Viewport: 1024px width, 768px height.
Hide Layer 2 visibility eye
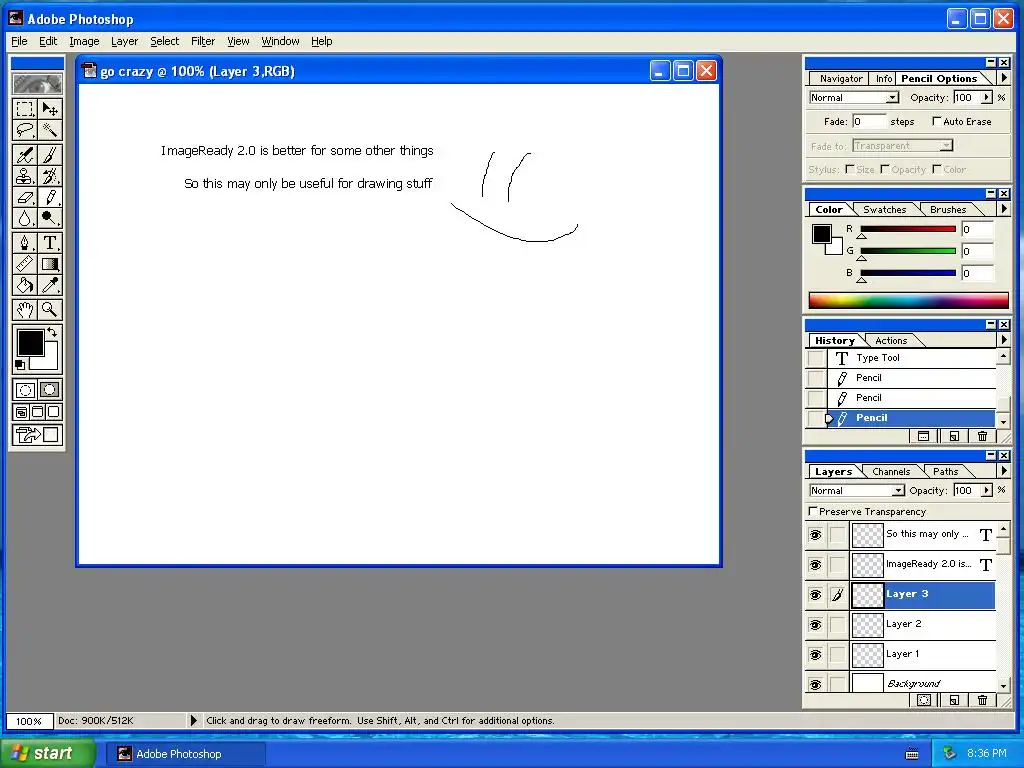point(816,625)
